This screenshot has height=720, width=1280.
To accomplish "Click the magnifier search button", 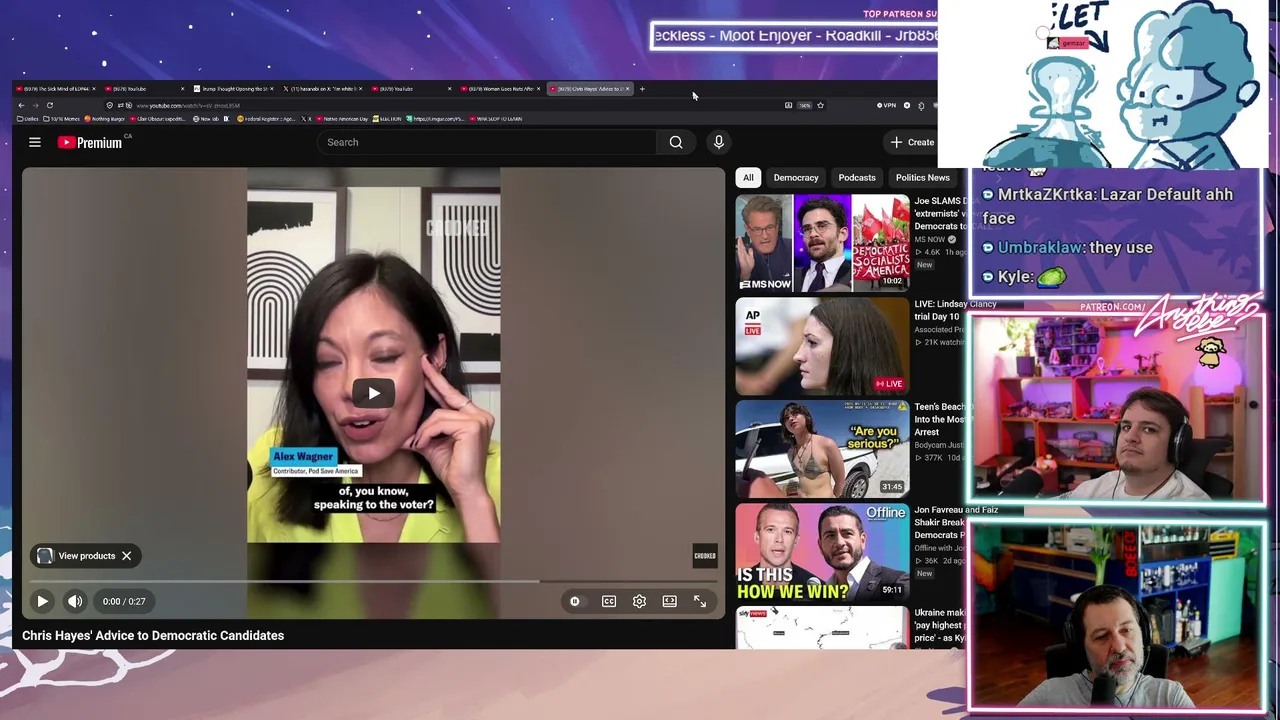I will [676, 142].
